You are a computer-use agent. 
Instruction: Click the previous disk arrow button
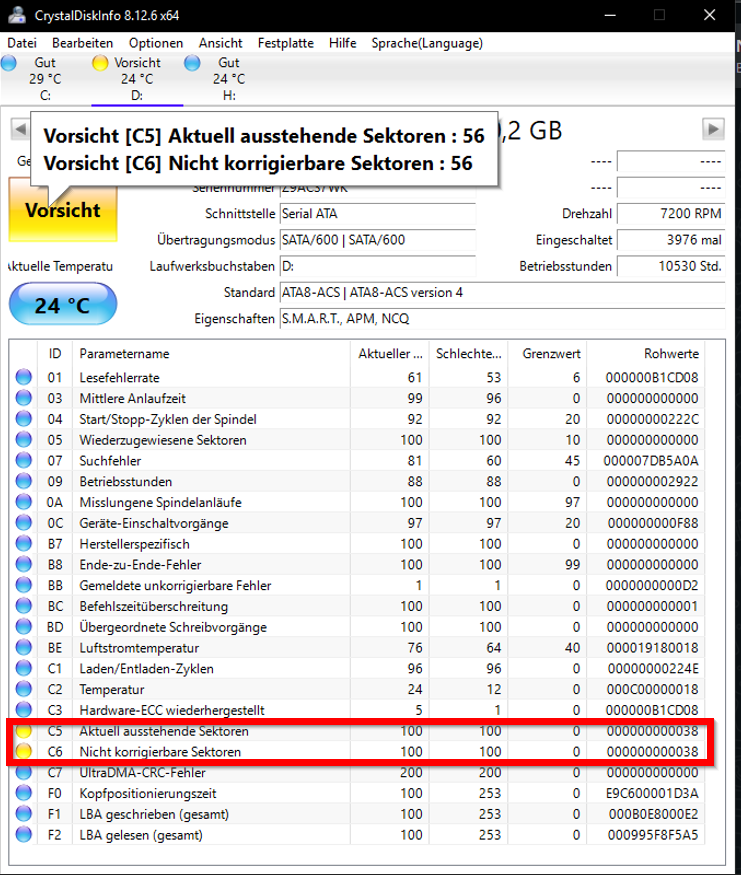click(20, 129)
